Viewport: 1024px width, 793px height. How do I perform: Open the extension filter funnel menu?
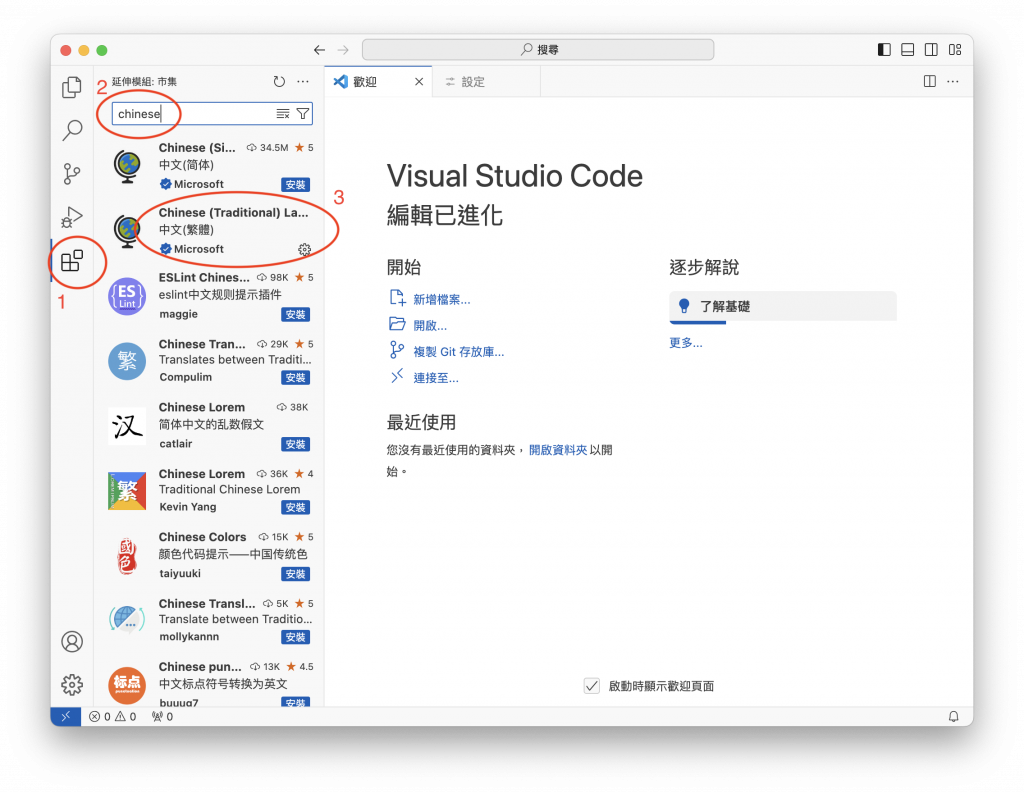coord(302,114)
